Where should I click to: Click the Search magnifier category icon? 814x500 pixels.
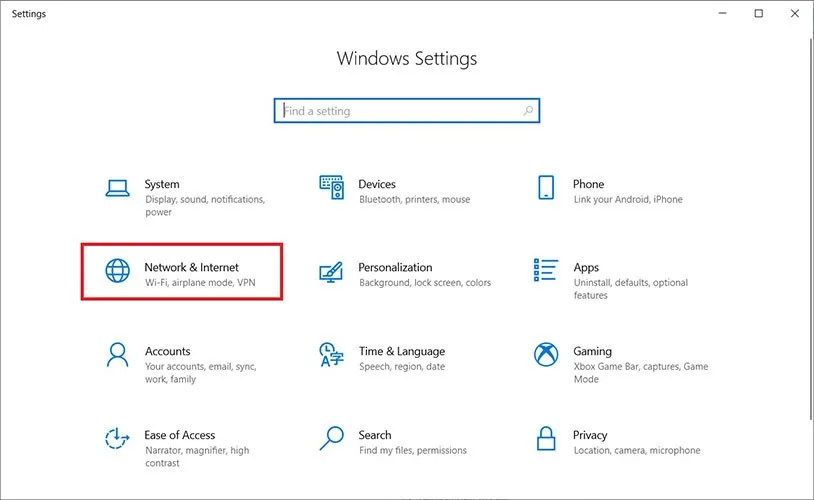pos(331,439)
